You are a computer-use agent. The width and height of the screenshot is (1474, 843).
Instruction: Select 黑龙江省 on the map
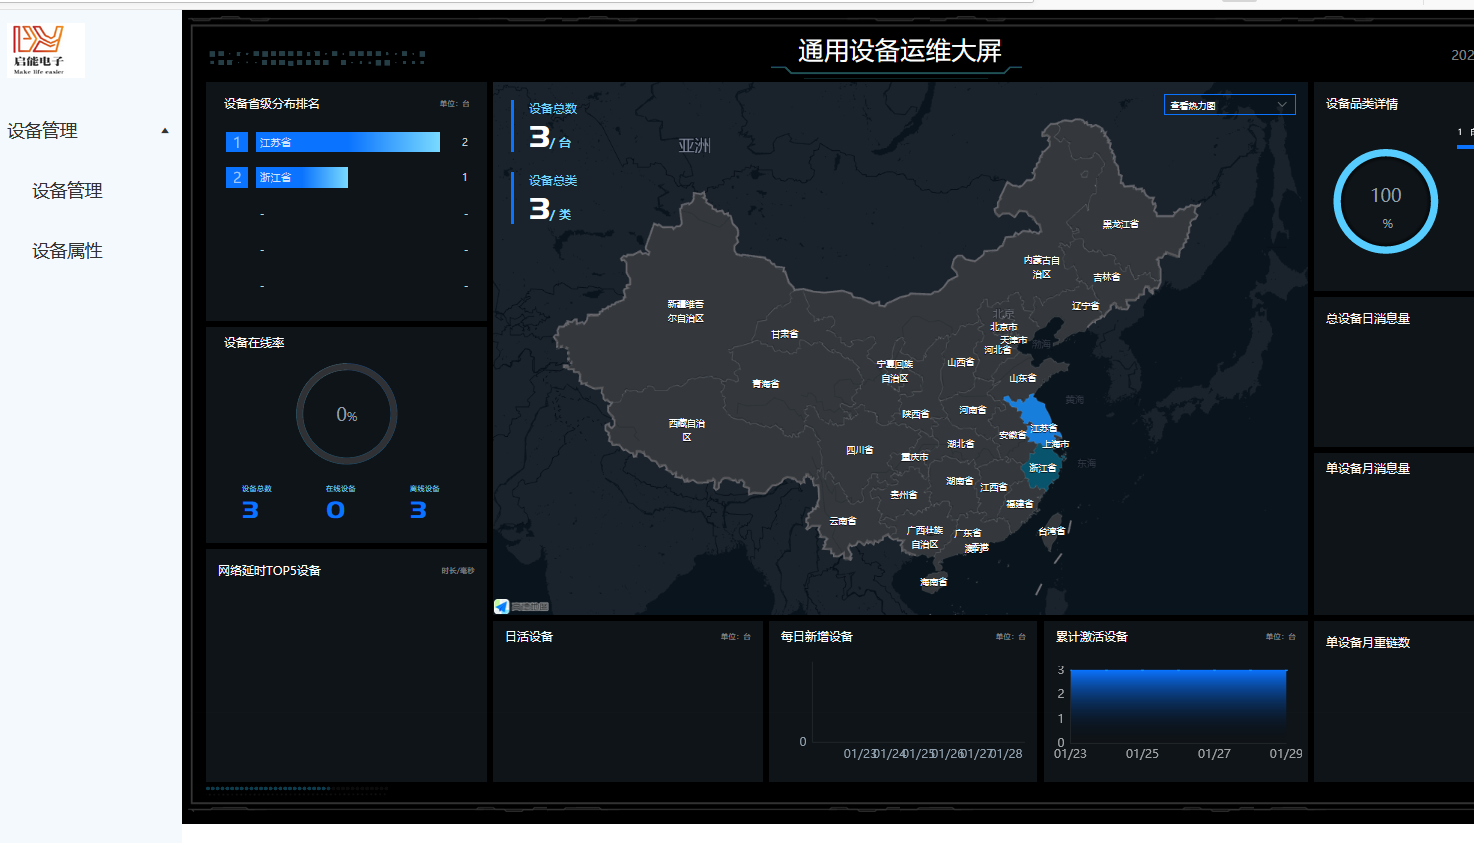[1120, 224]
